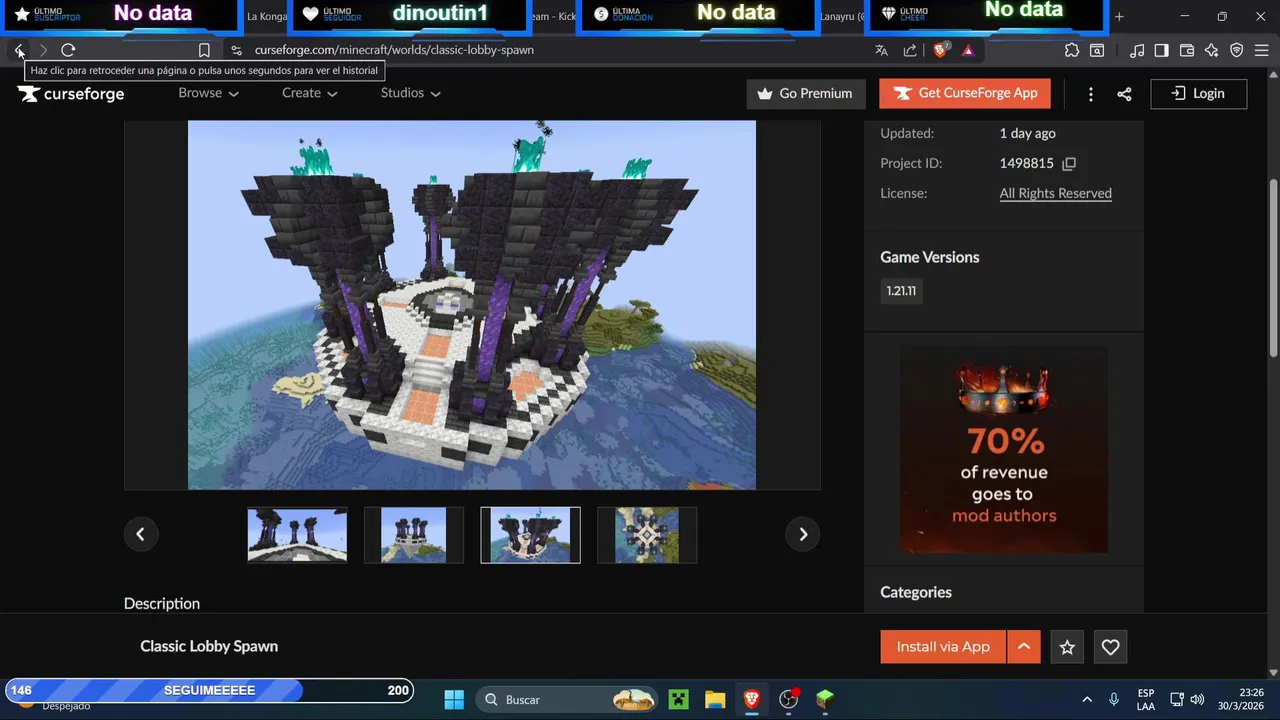
Task: Click the 70% revenue advertisement banner
Action: 1004,449
